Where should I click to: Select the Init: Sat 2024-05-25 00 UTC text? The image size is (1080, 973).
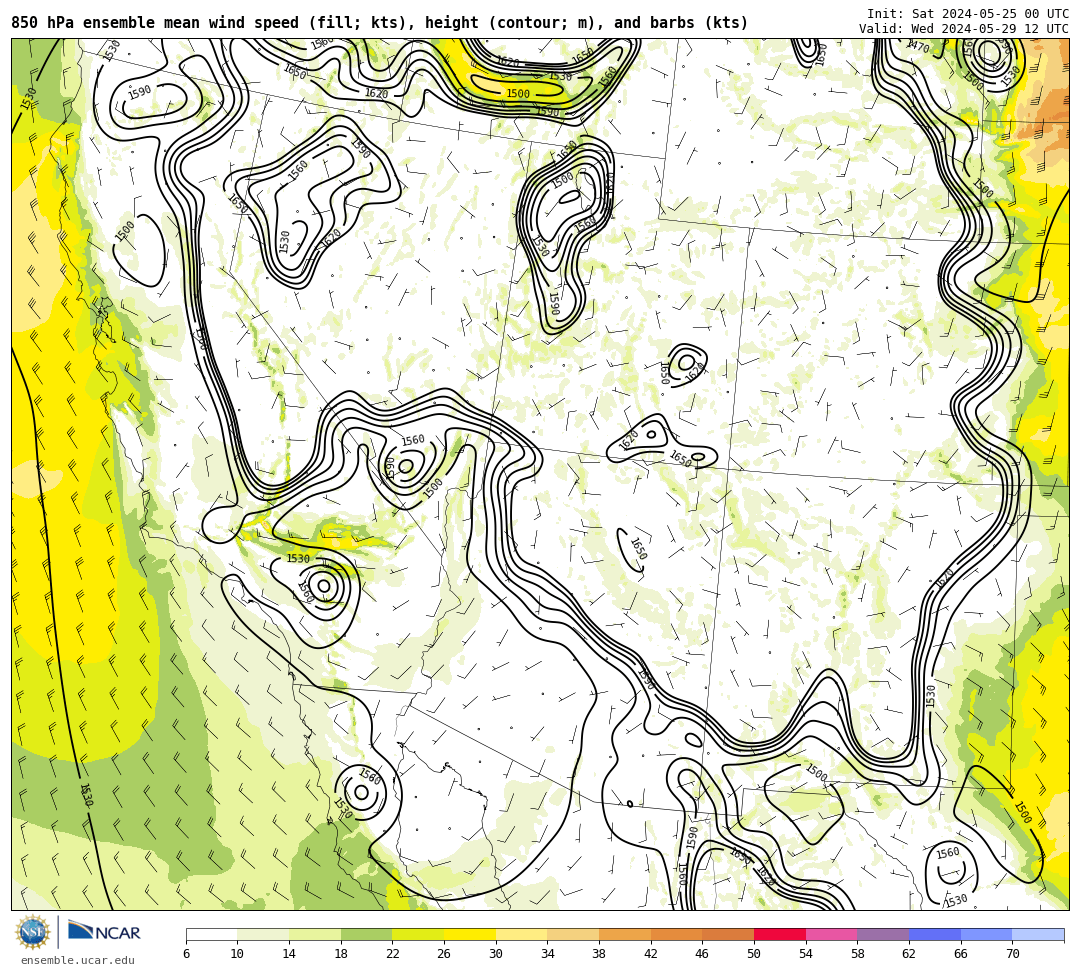point(968,14)
